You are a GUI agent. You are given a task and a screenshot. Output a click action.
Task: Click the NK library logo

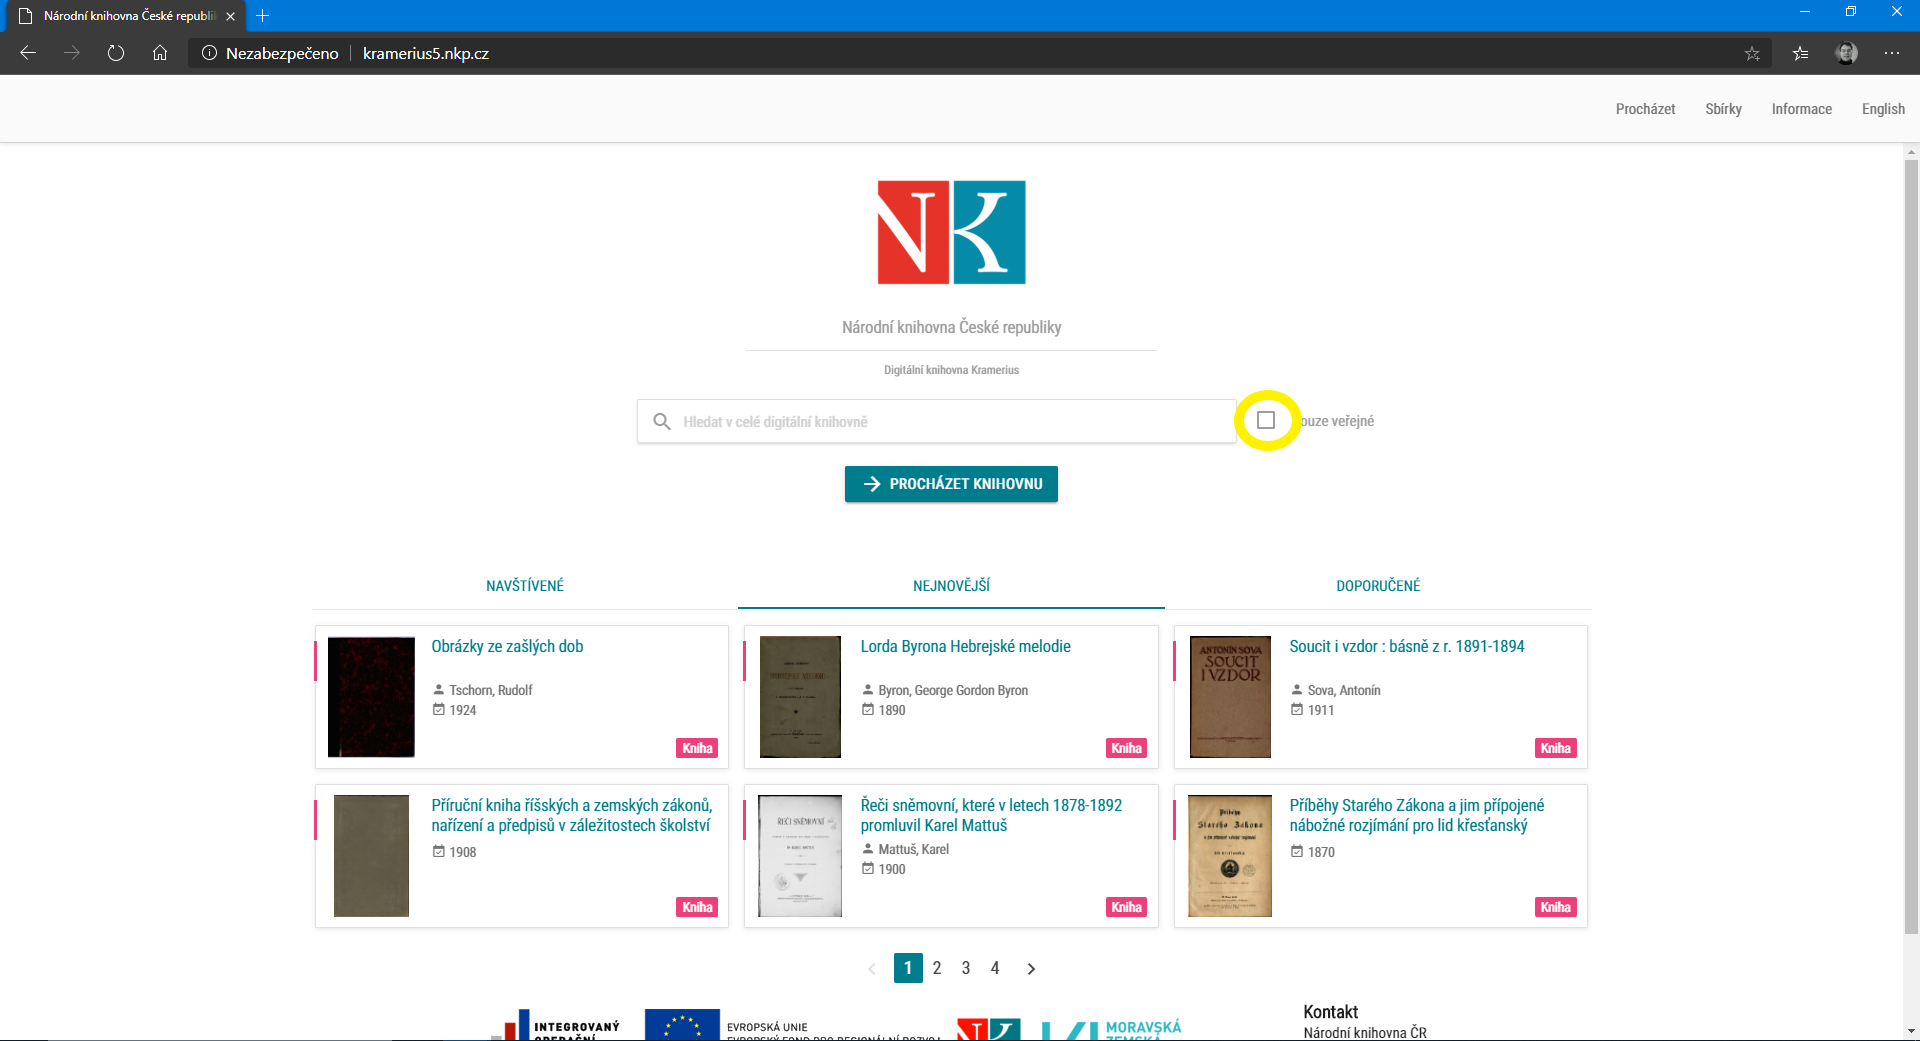951,232
